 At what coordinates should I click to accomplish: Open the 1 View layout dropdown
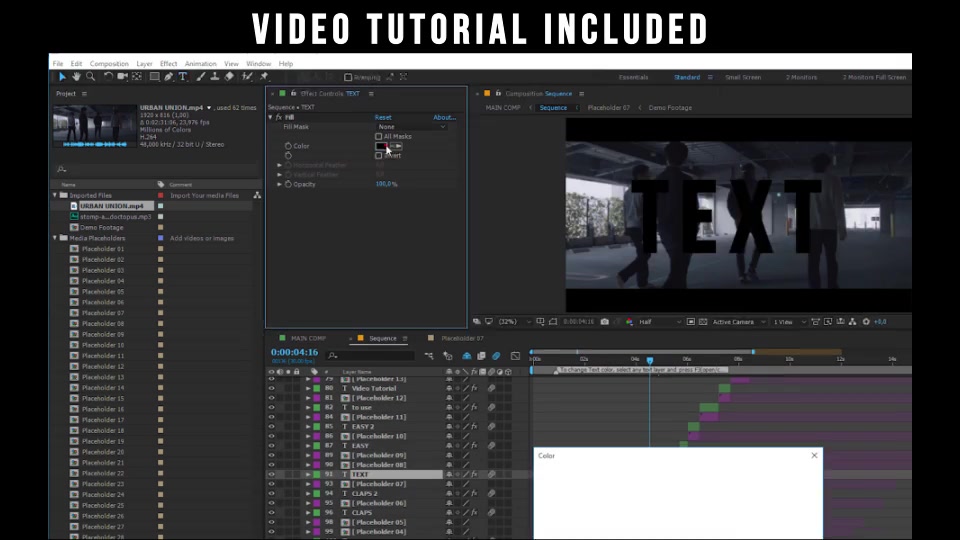point(789,321)
